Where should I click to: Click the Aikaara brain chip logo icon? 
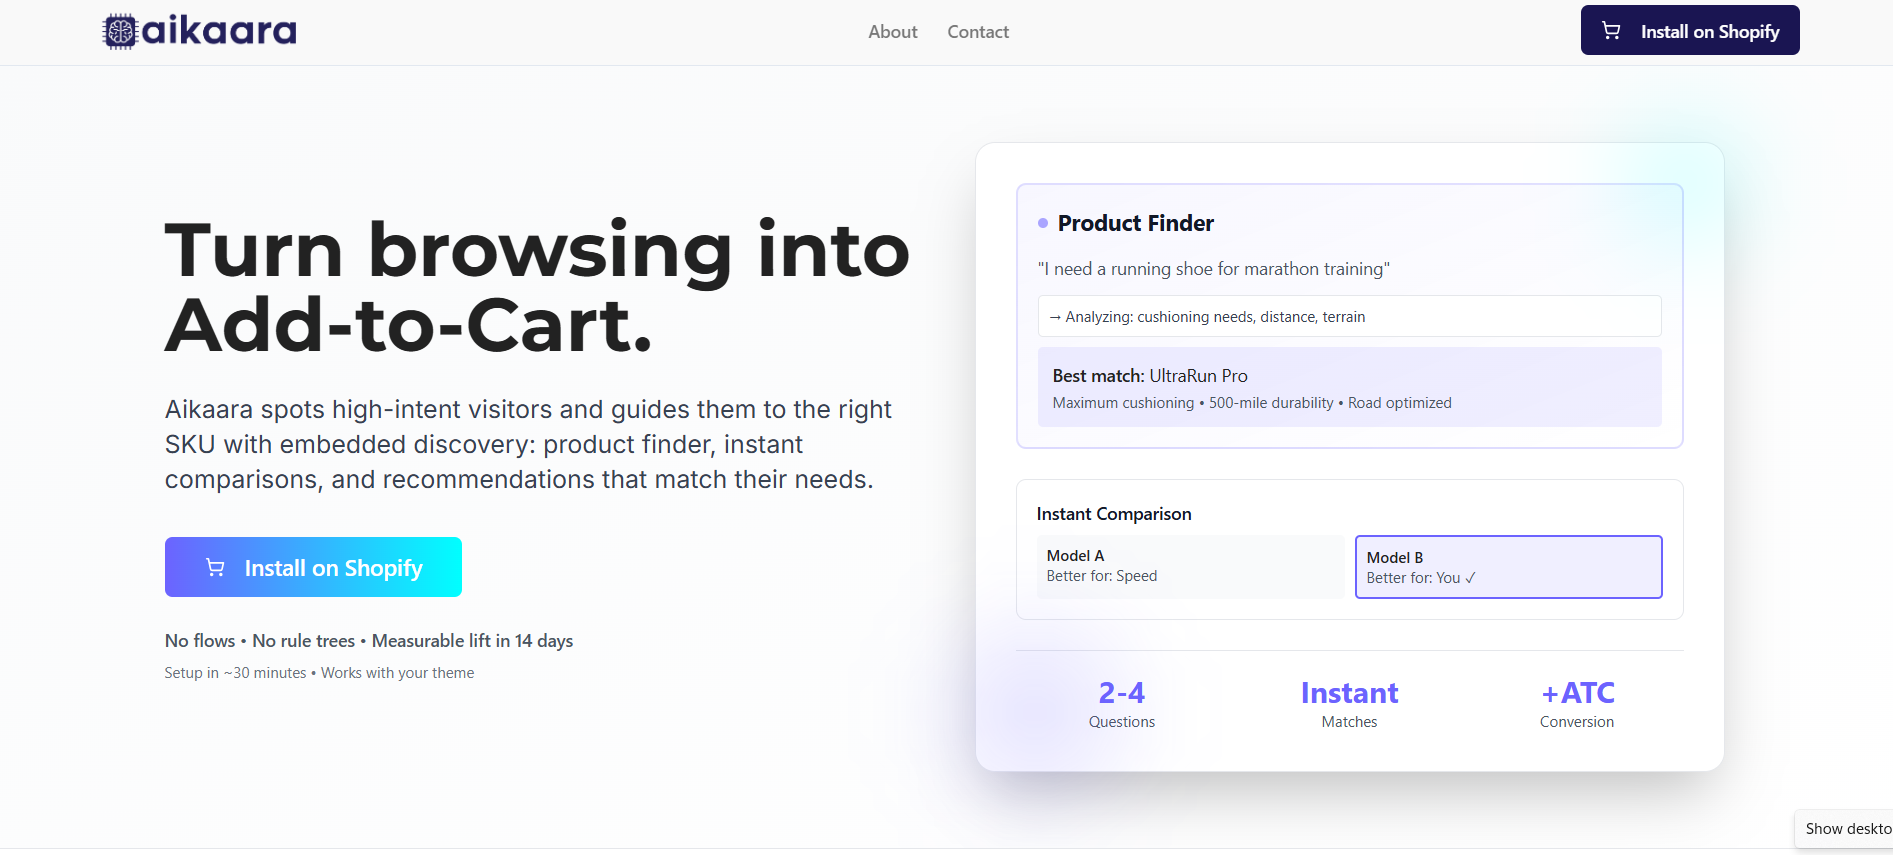pyautogui.click(x=119, y=31)
